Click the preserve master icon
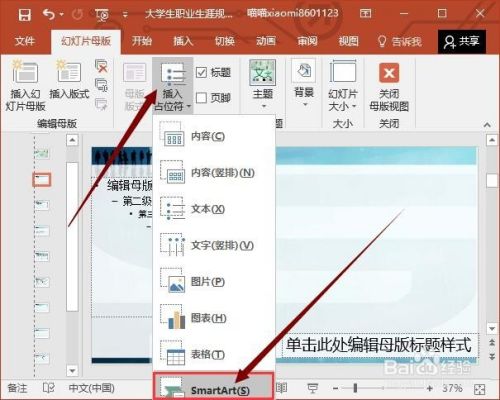500x400 pixels. tap(101, 104)
